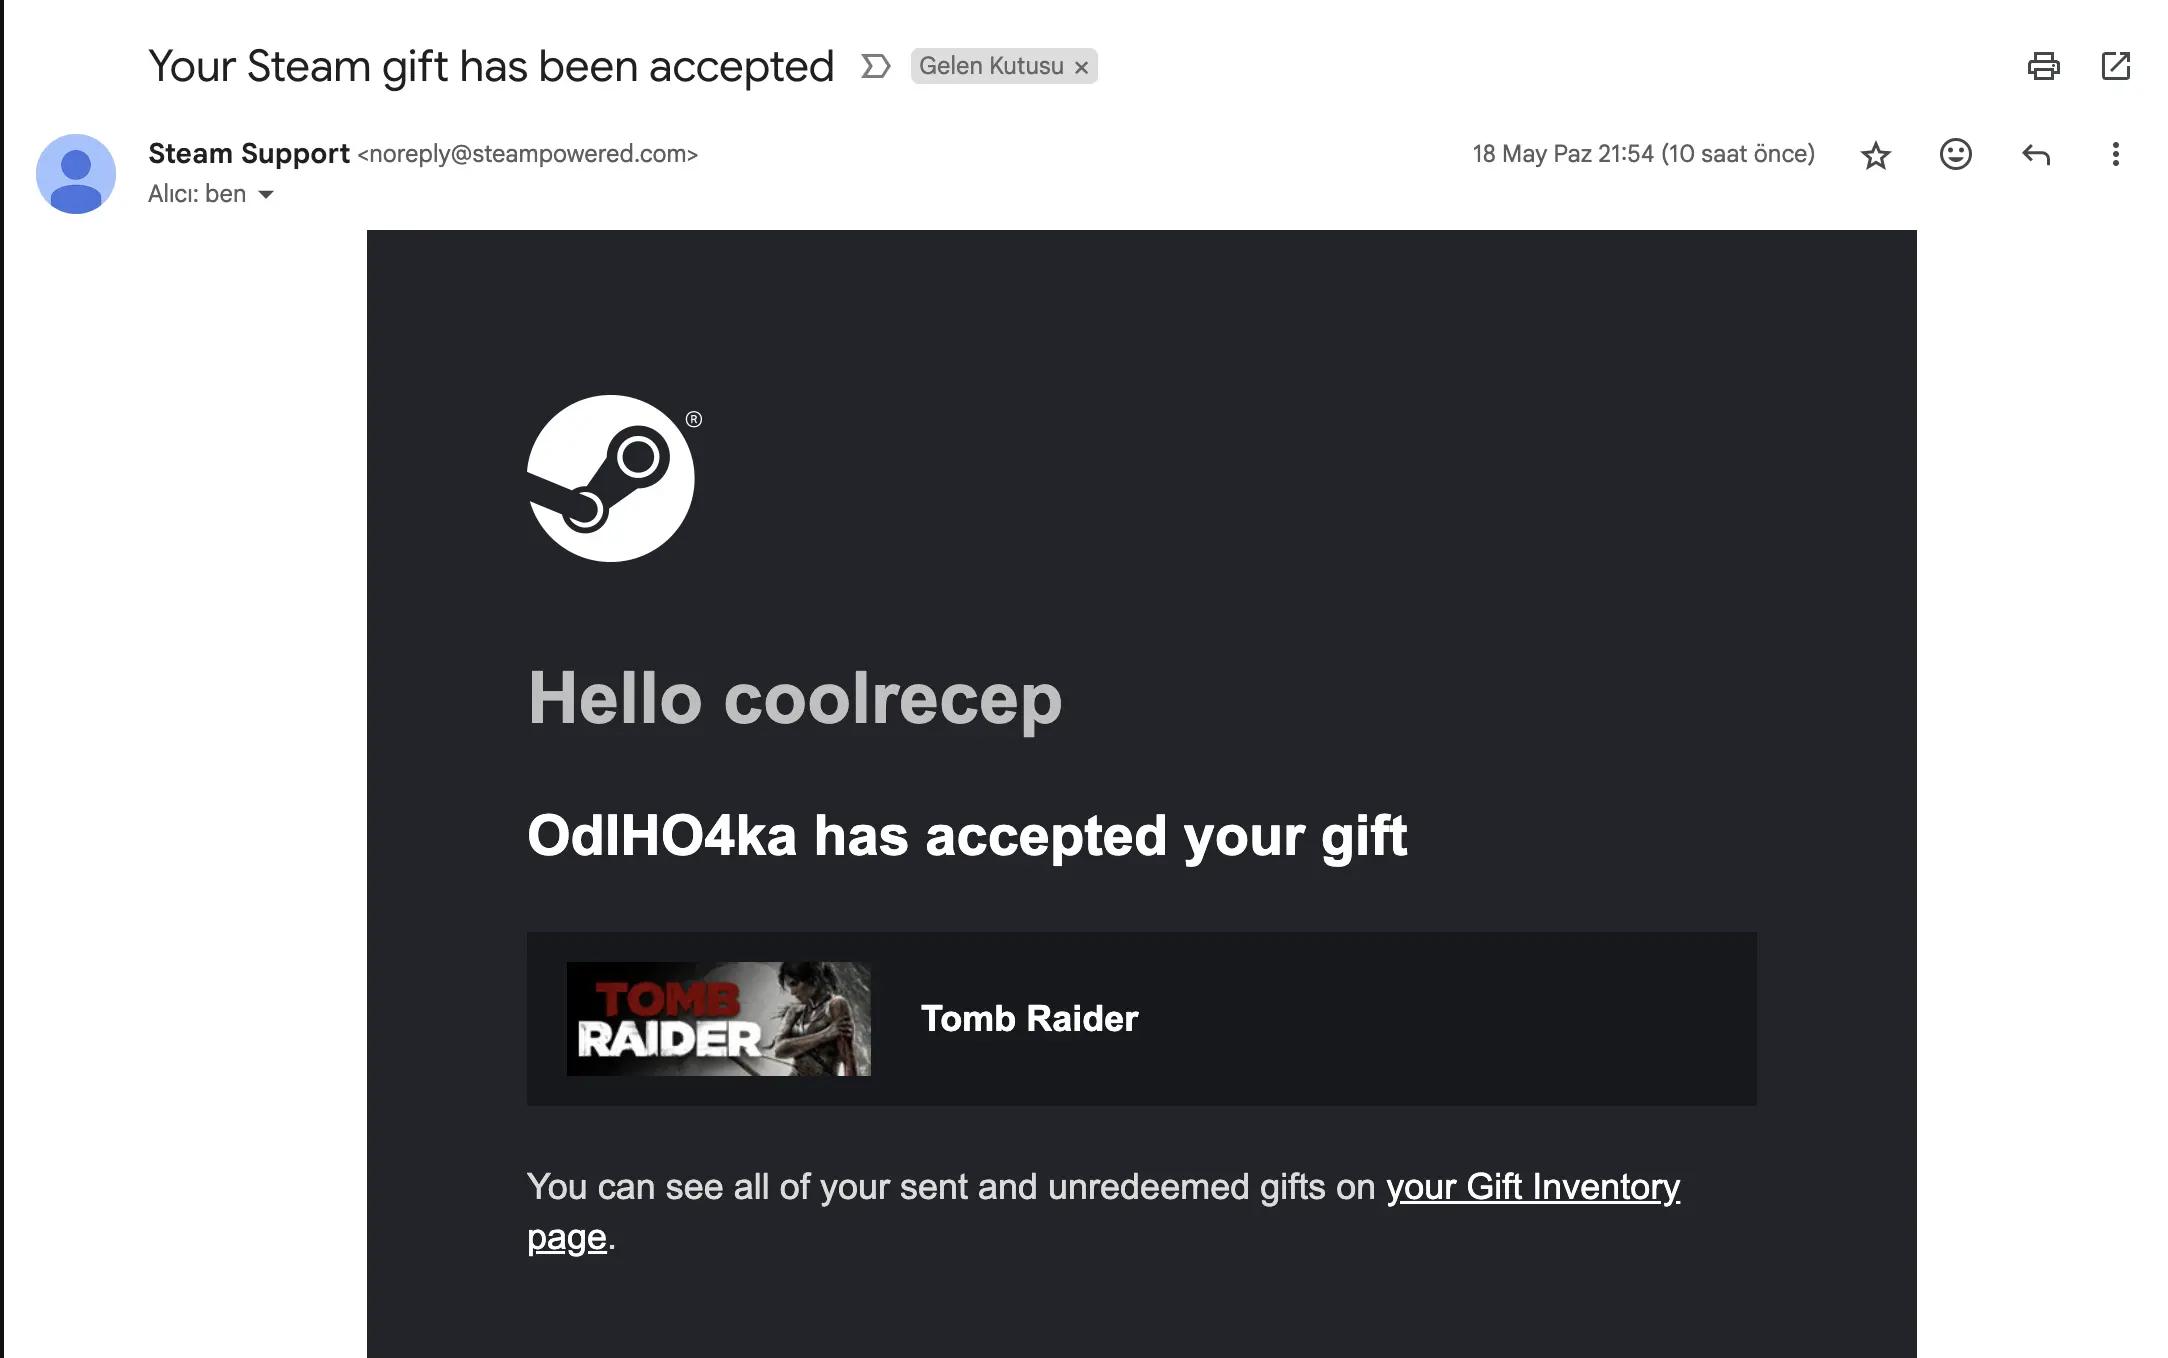Click the sender's avatar picture

[76, 174]
